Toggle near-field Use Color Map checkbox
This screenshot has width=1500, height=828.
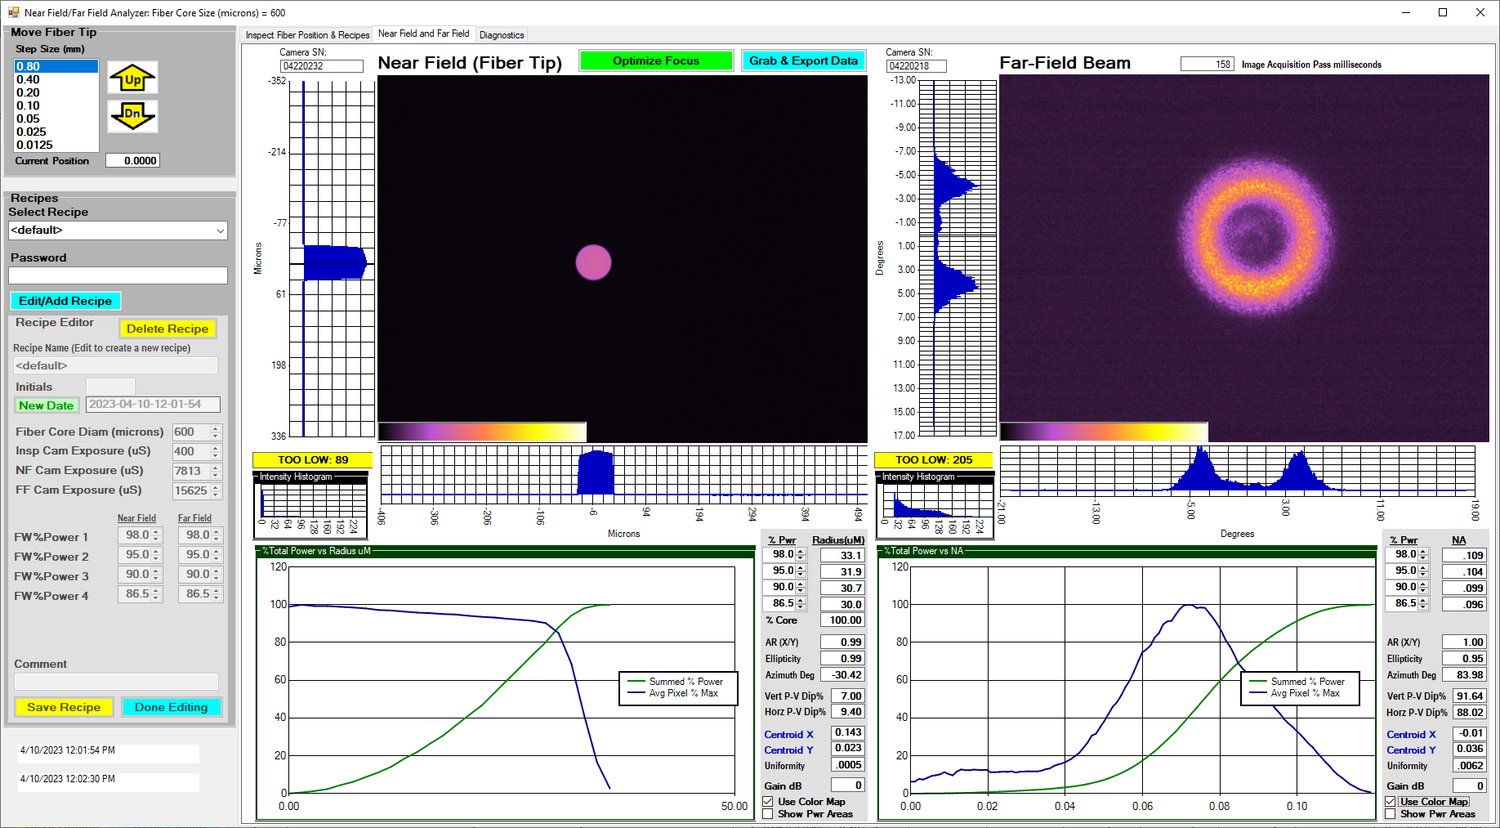tap(768, 802)
